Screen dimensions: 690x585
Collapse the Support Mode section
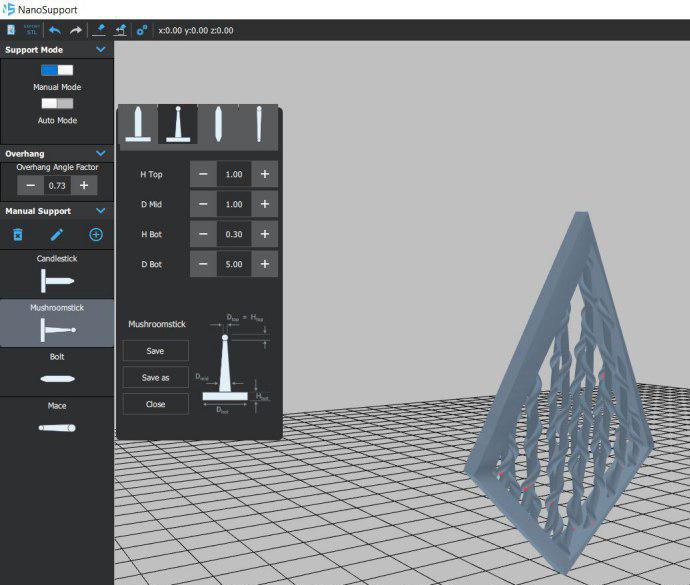tap(101, 50)
